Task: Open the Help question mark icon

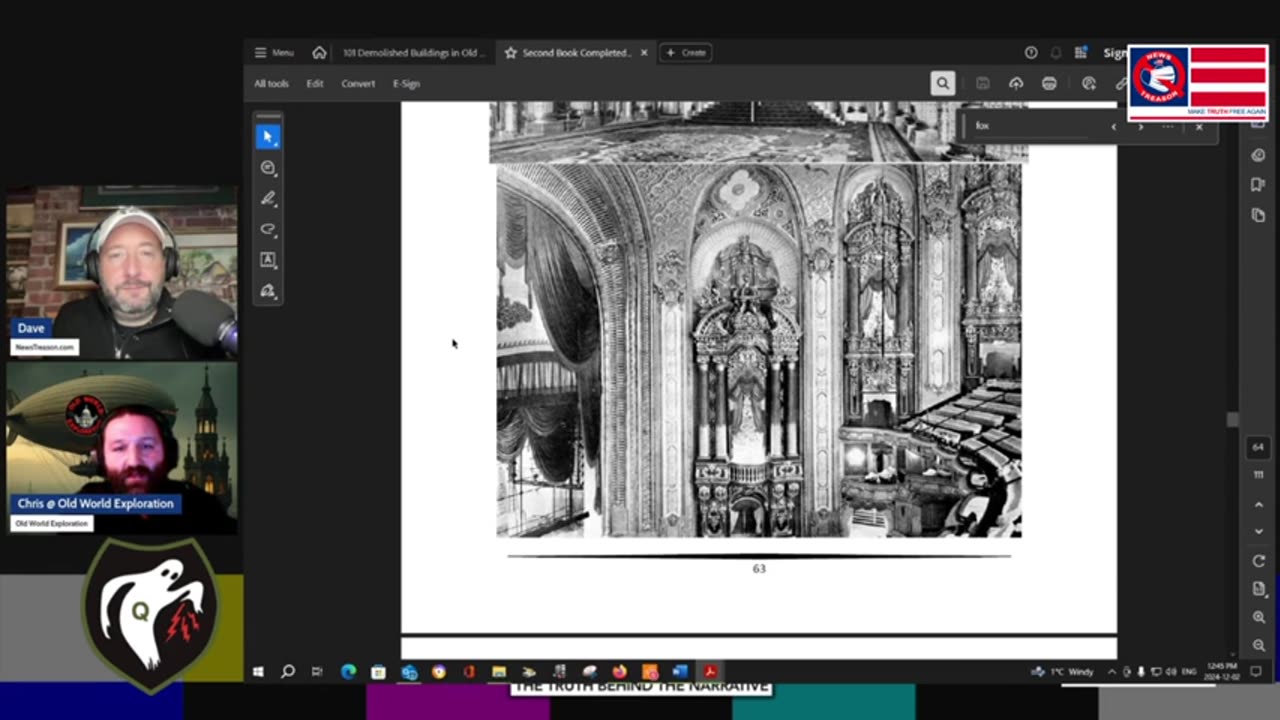Action: click(x=1031, y=53)
